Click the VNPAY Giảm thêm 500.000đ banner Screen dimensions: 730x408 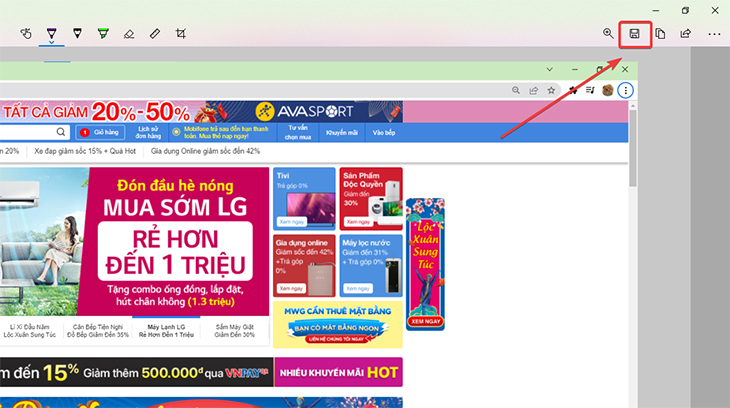click(x=136, y=372)
